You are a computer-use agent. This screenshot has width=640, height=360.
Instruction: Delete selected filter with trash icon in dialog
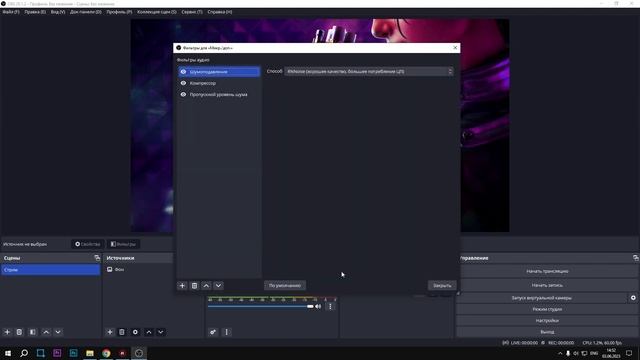[194, 286]
